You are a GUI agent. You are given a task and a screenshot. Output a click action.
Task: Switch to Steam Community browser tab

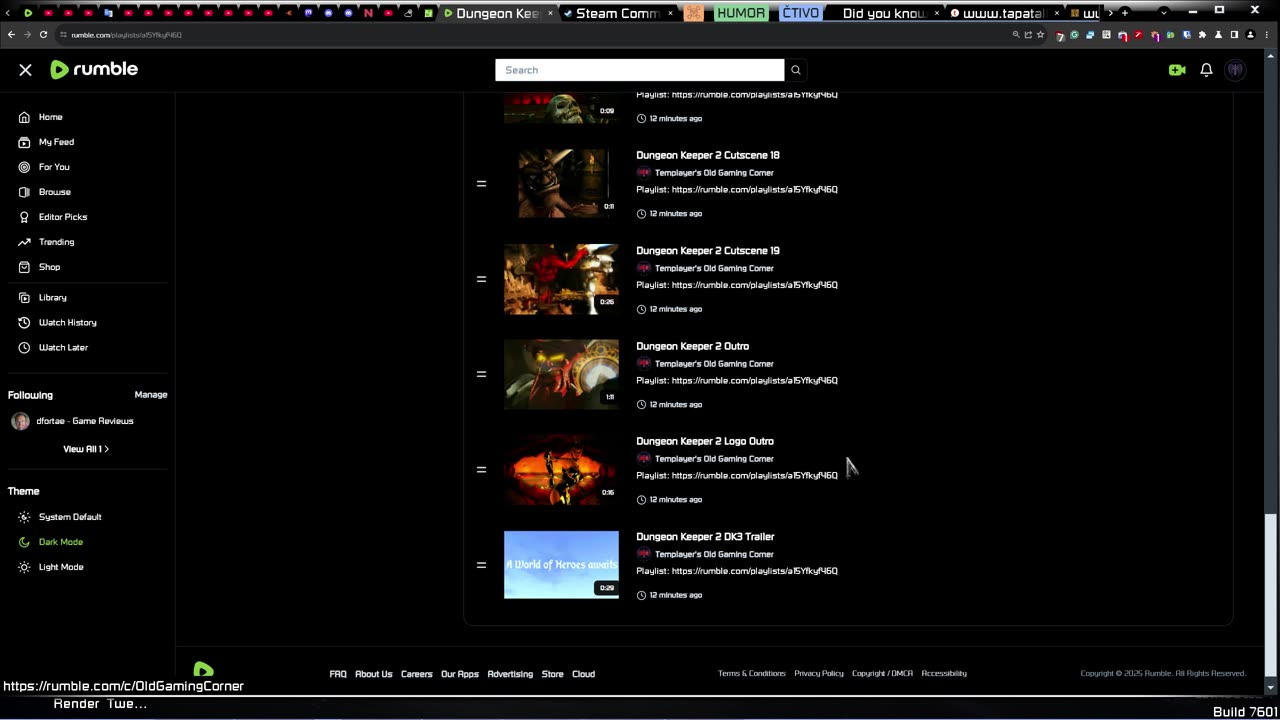point(617,13)
